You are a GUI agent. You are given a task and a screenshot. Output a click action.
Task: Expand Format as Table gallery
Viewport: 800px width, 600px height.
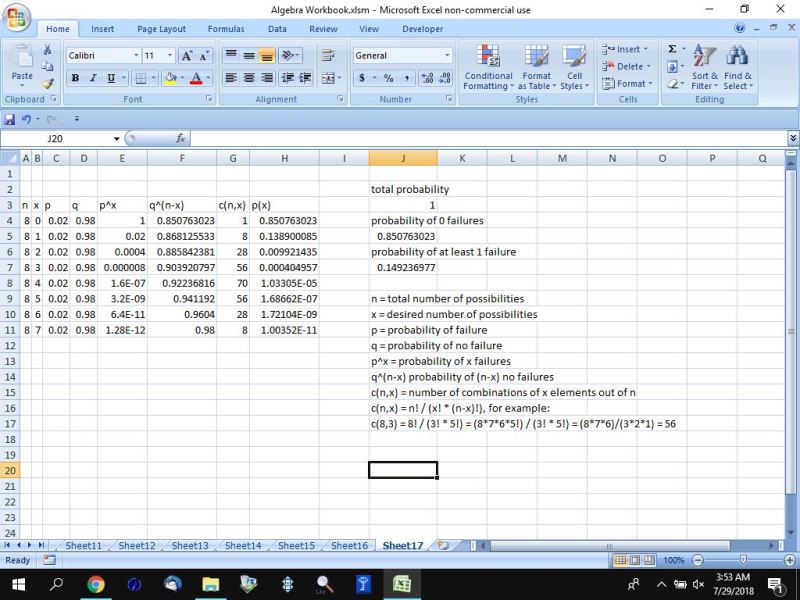pos(537,67)
